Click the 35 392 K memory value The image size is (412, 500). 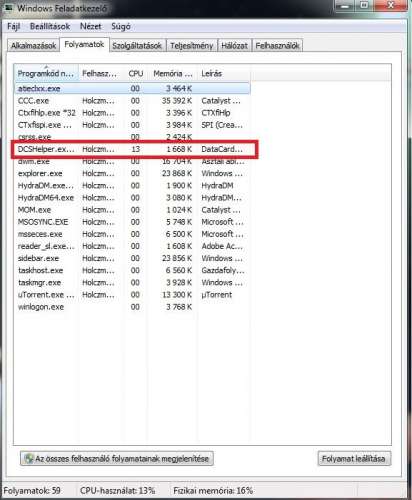coord(177,101)
